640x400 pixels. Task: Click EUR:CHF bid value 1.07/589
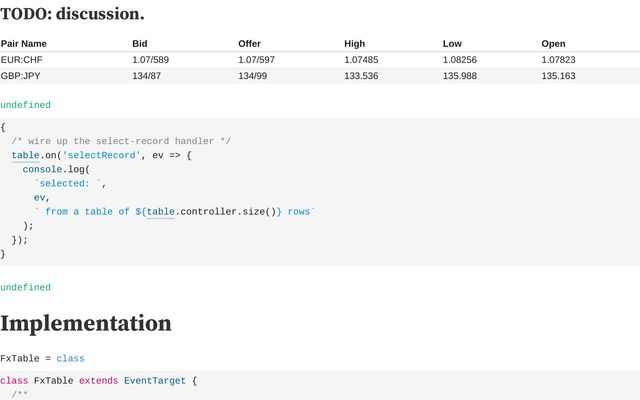(x=151, y=60)
